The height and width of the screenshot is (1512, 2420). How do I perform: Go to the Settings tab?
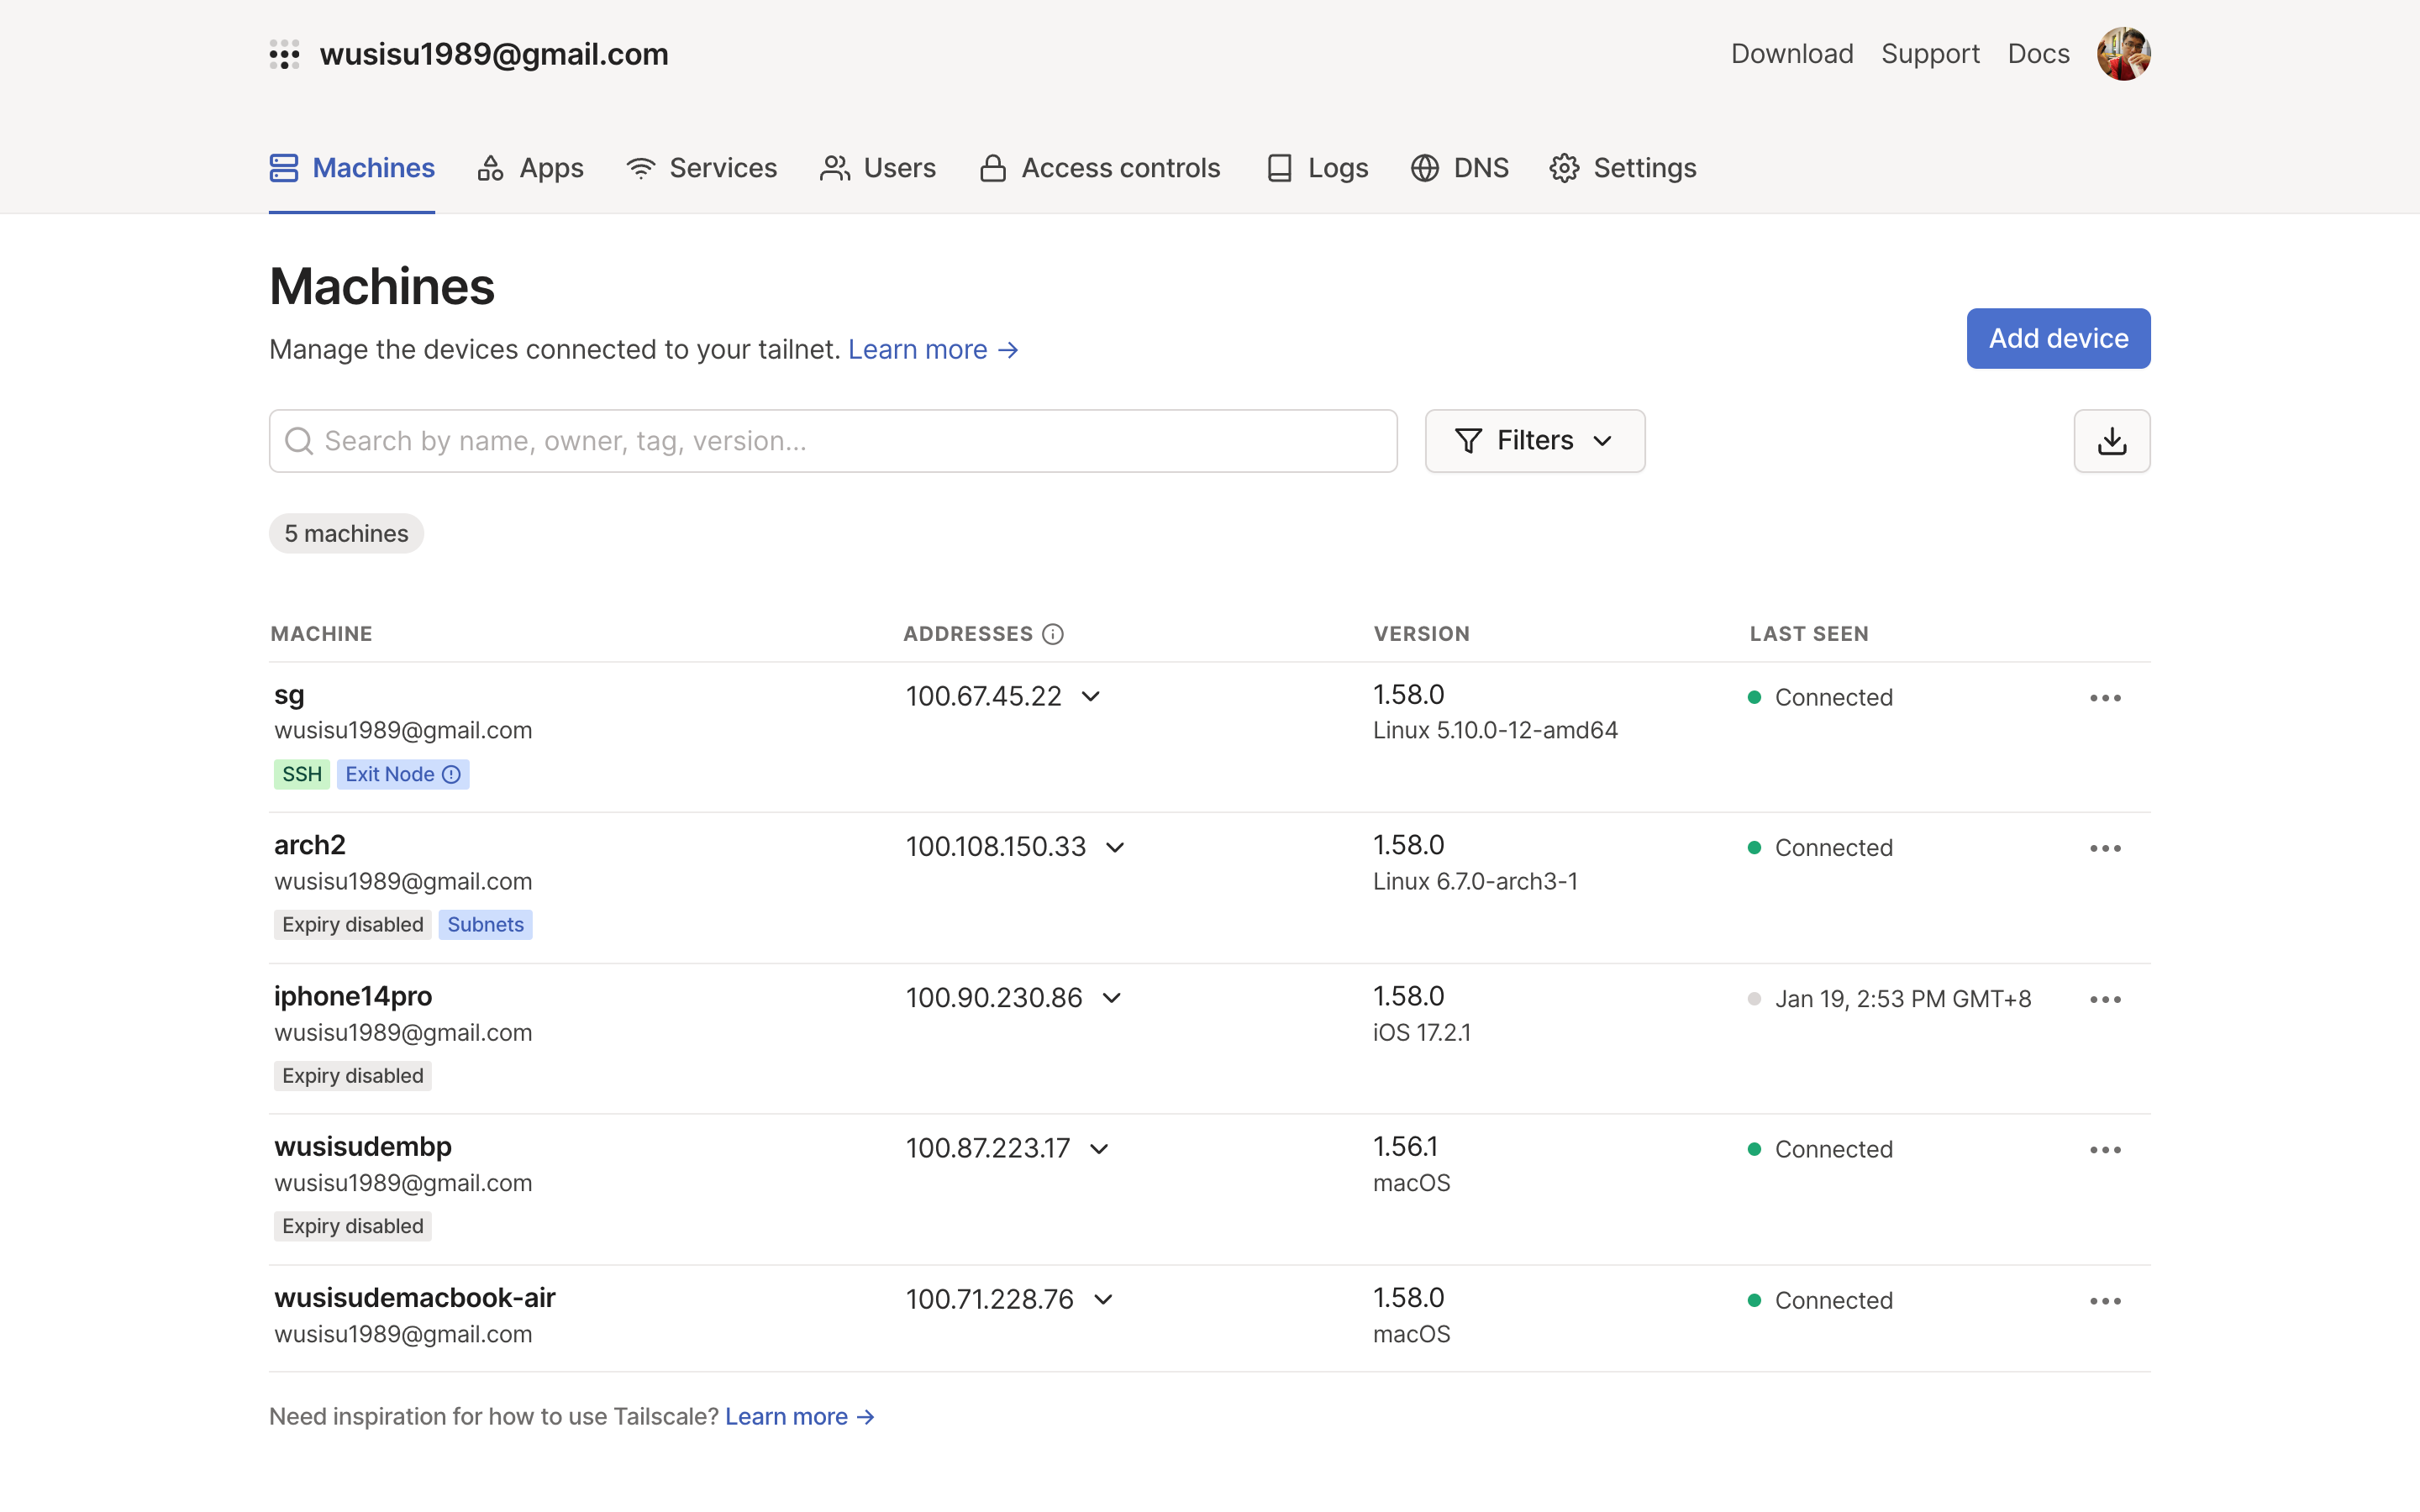[x=1623, y=168]
